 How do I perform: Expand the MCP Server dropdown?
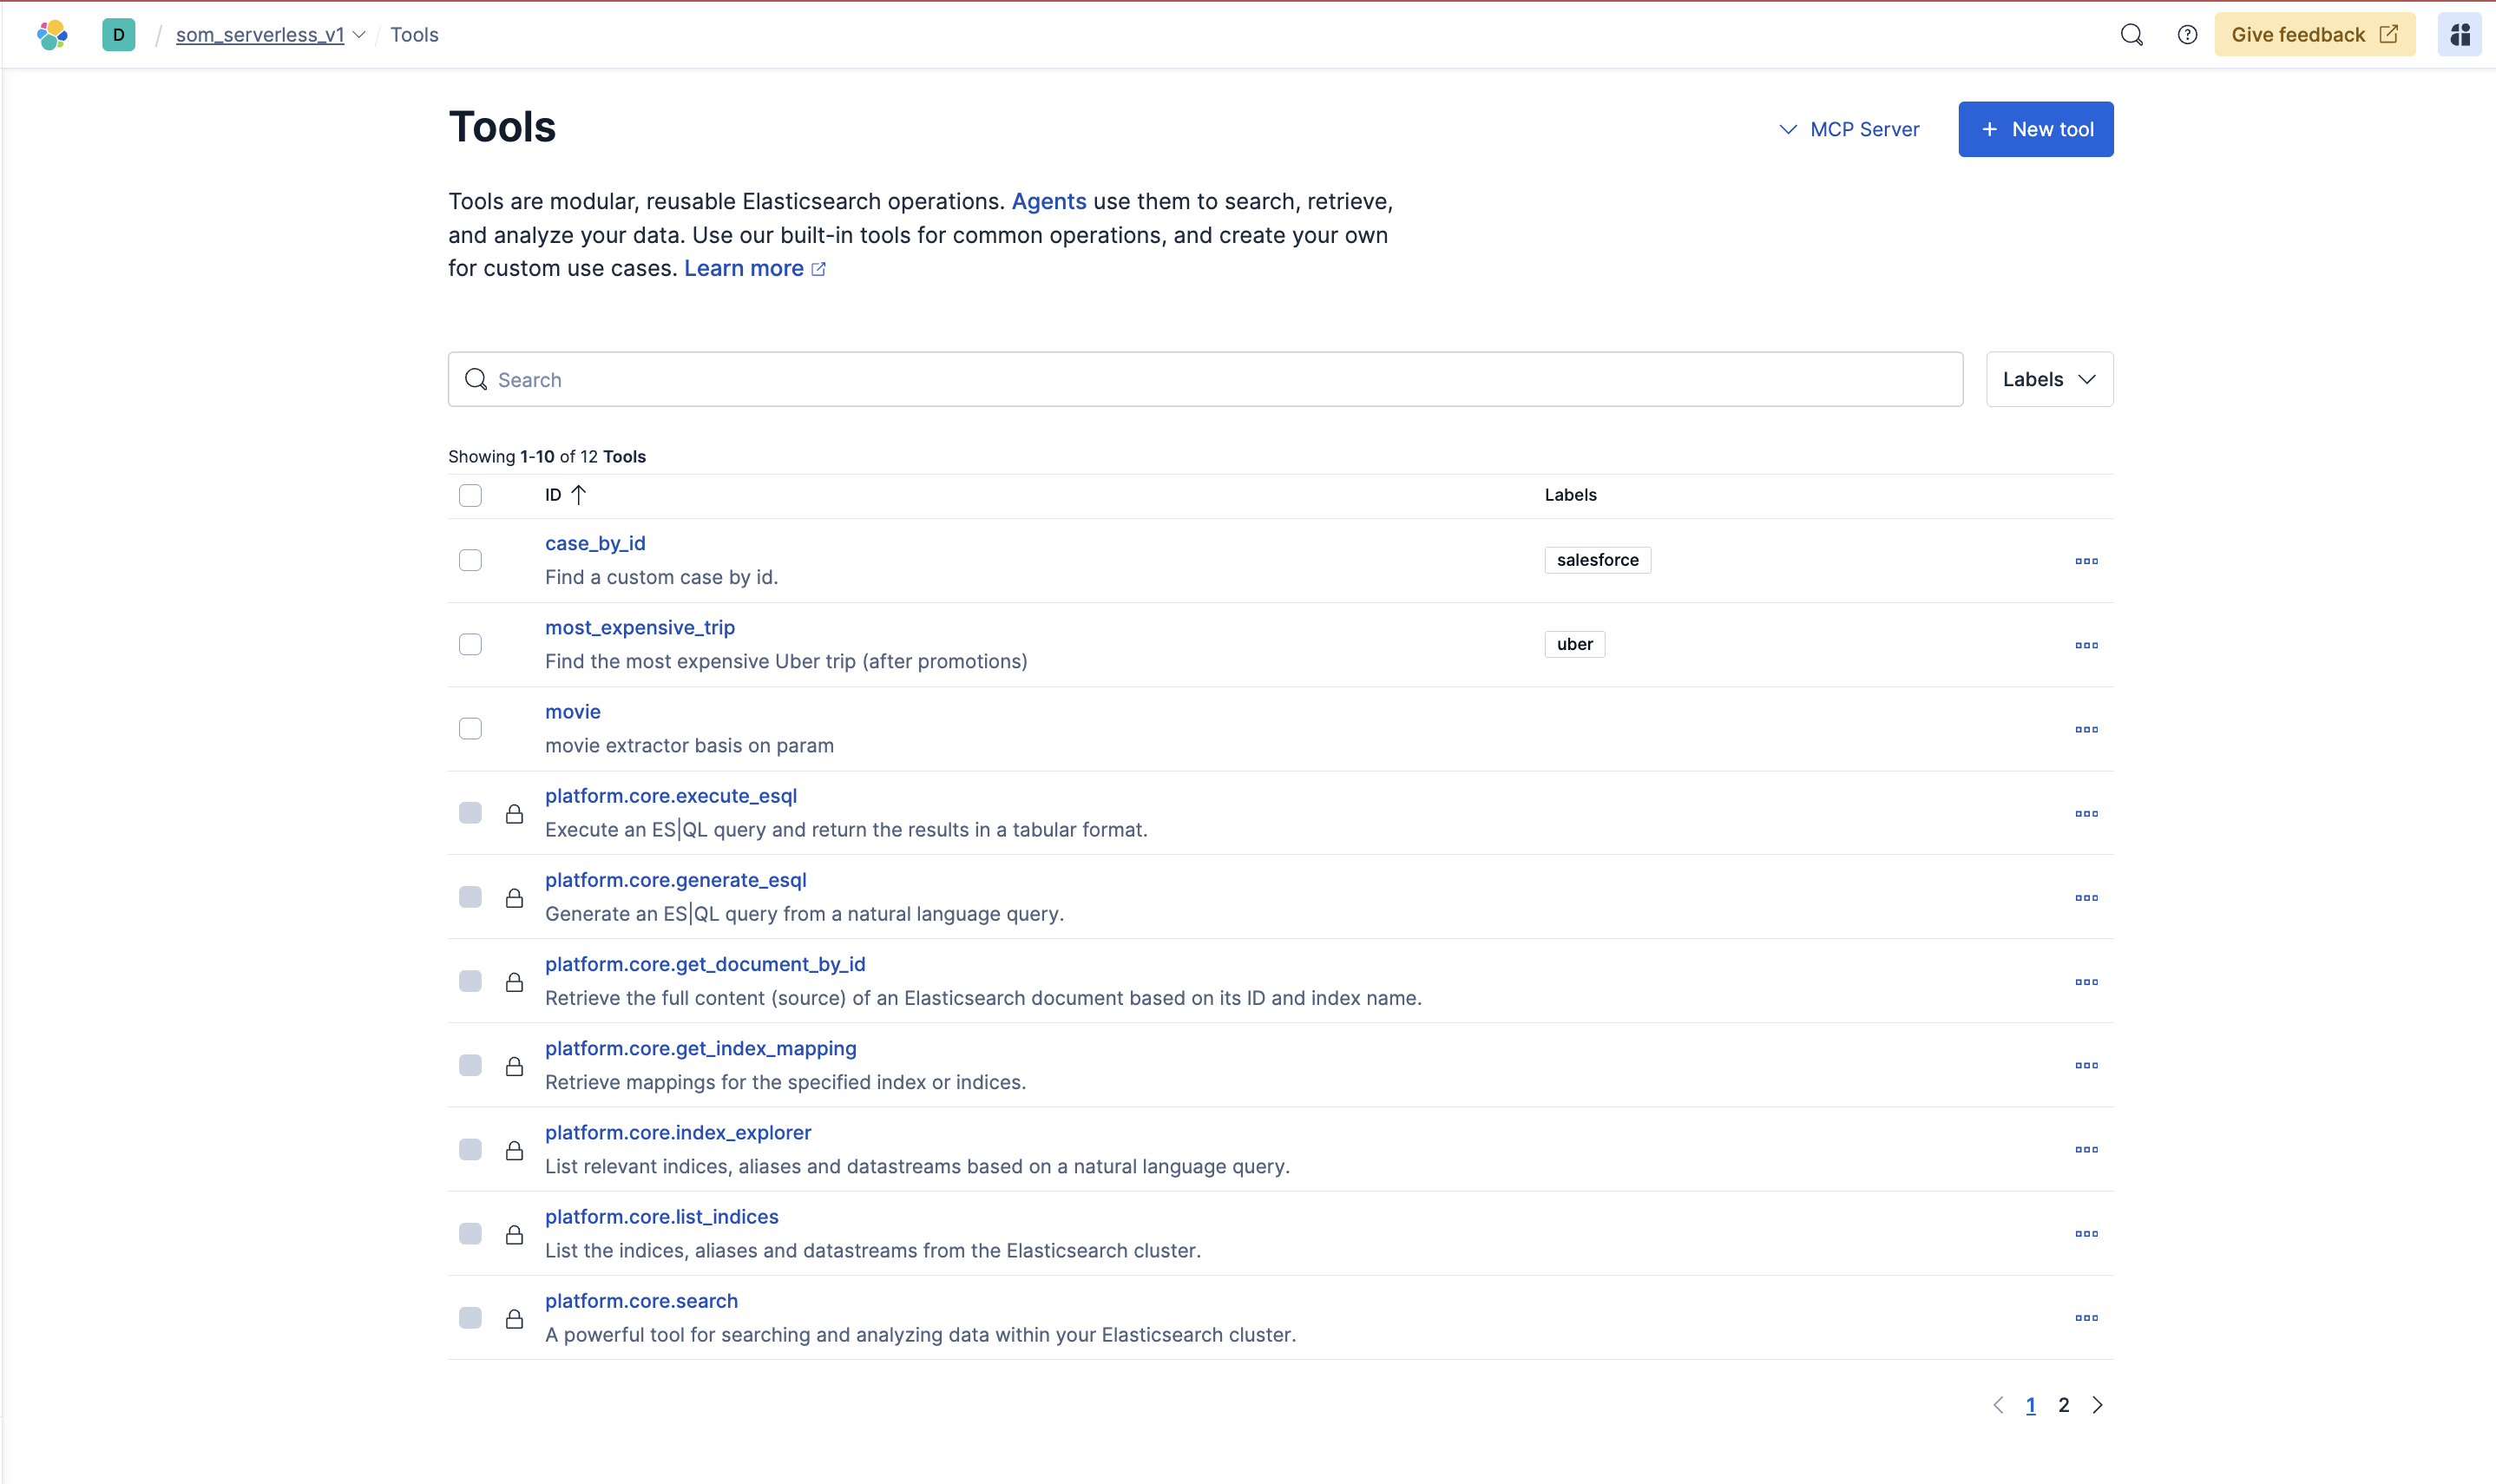(x=1847, y=129)
